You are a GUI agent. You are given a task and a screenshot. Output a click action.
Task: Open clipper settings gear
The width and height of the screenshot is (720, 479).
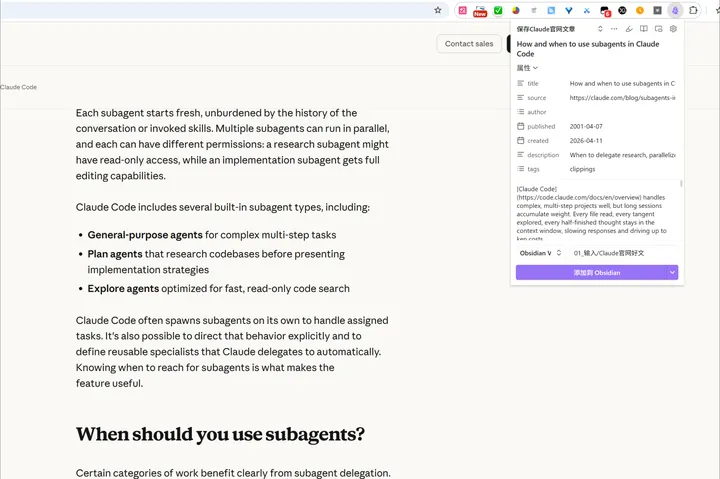coord(673,28)
